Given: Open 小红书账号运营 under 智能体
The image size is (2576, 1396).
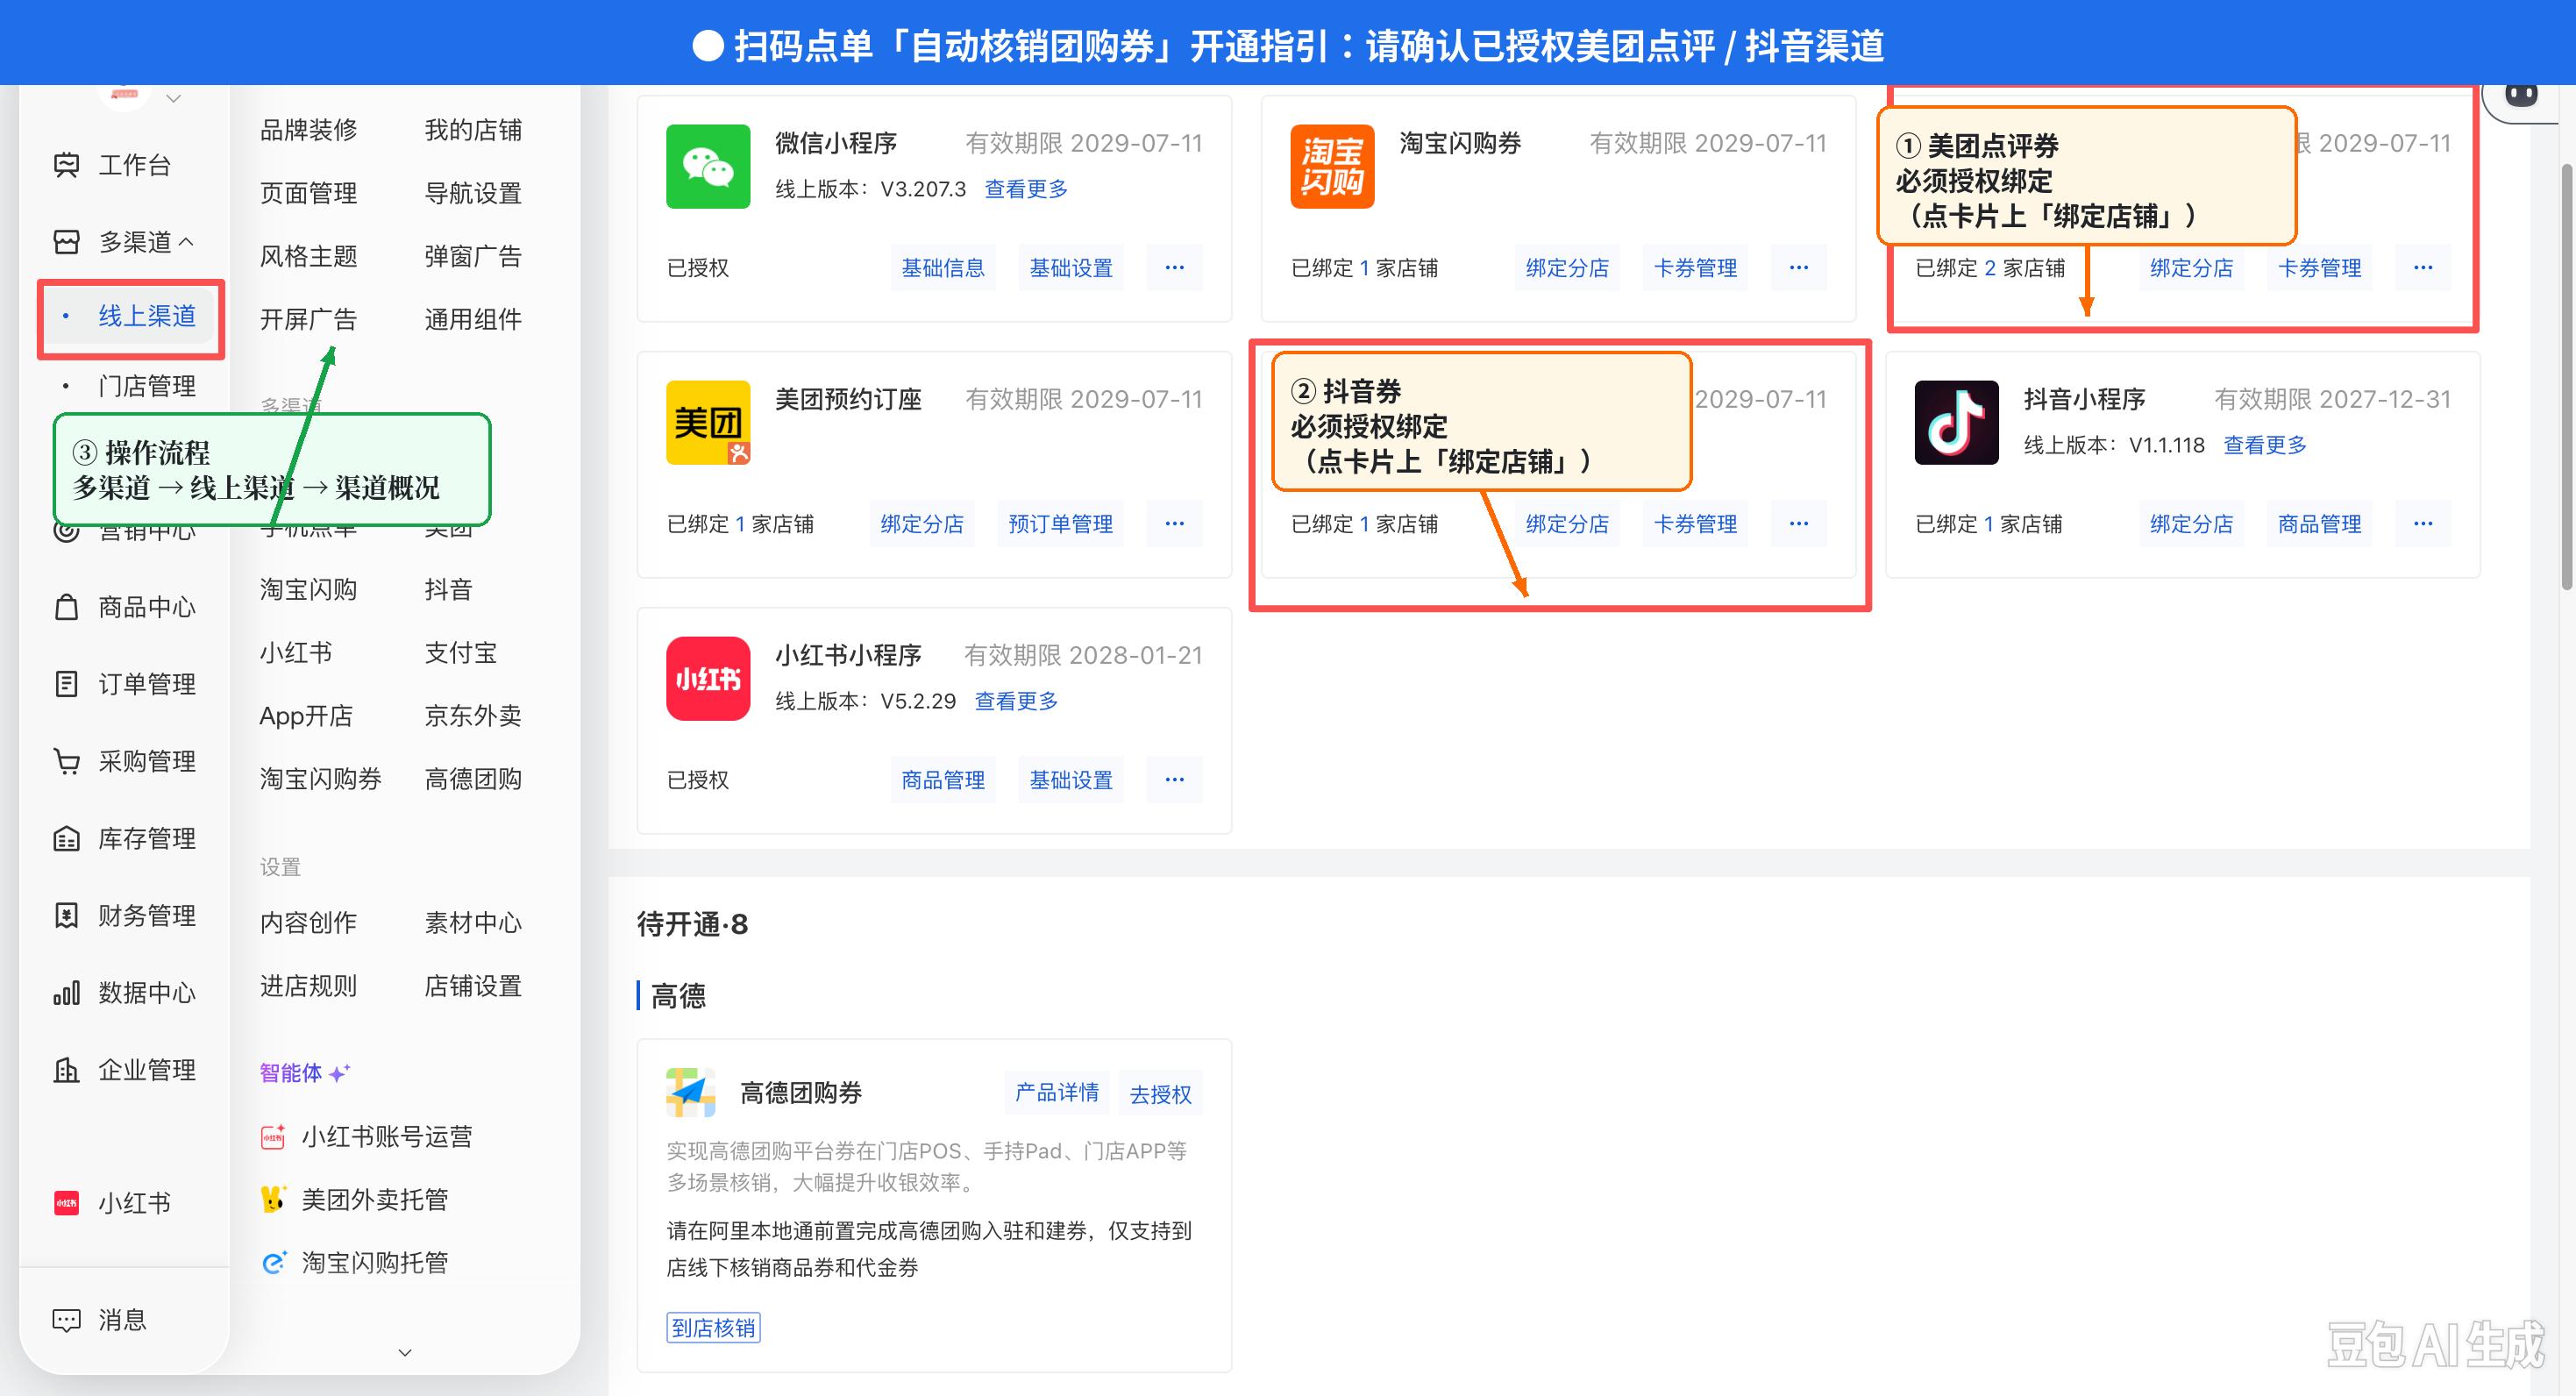Looking at the screenshot, I should tap(366, 1137).
